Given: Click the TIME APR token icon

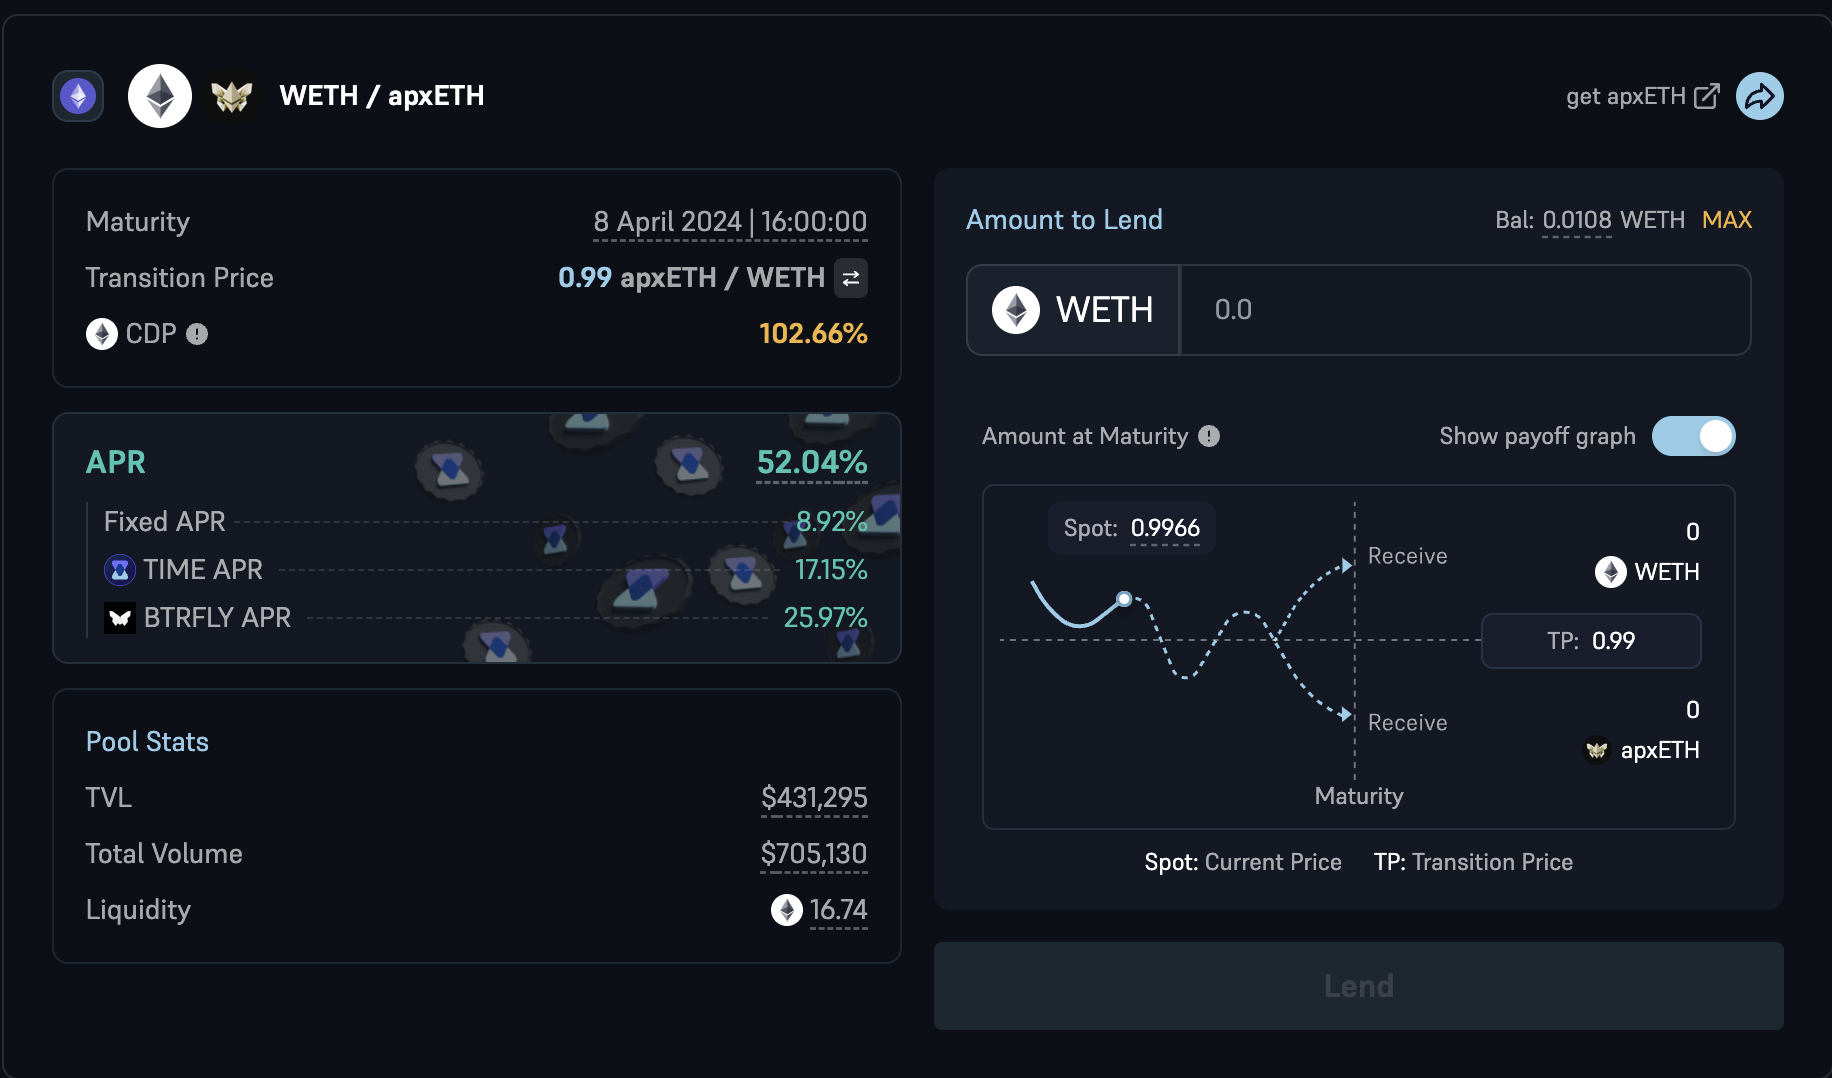Looking at the screenshot, I should click(x=120, y=570).
